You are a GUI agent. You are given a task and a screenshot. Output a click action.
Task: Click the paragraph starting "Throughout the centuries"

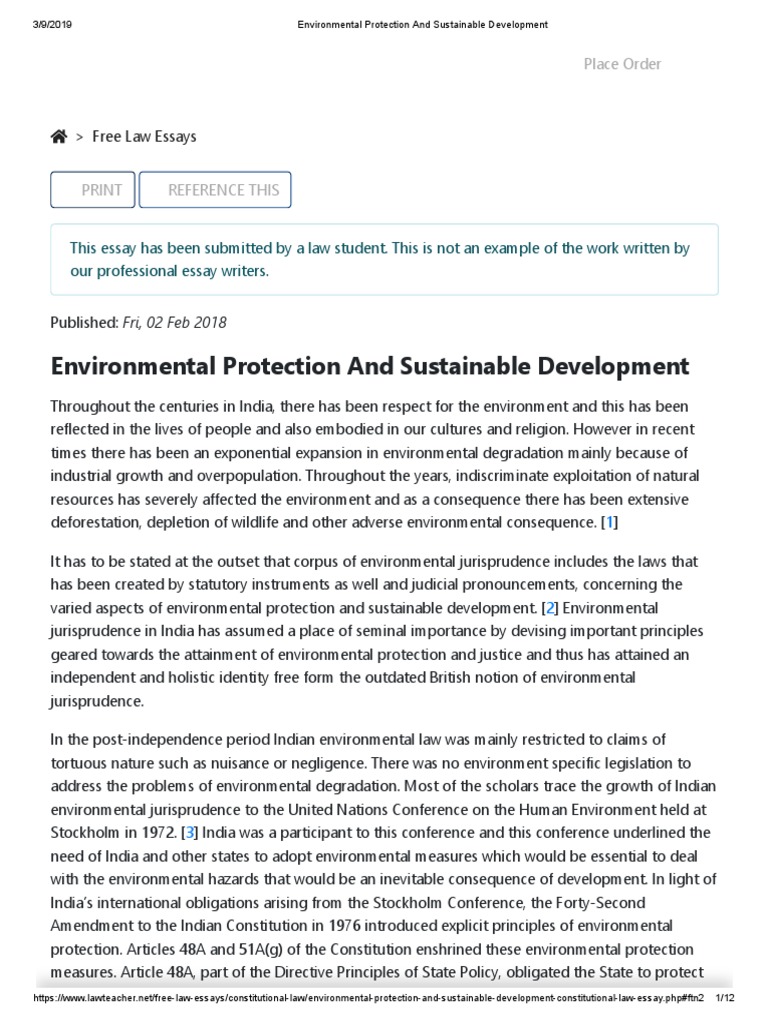click(x=384, y=464)
